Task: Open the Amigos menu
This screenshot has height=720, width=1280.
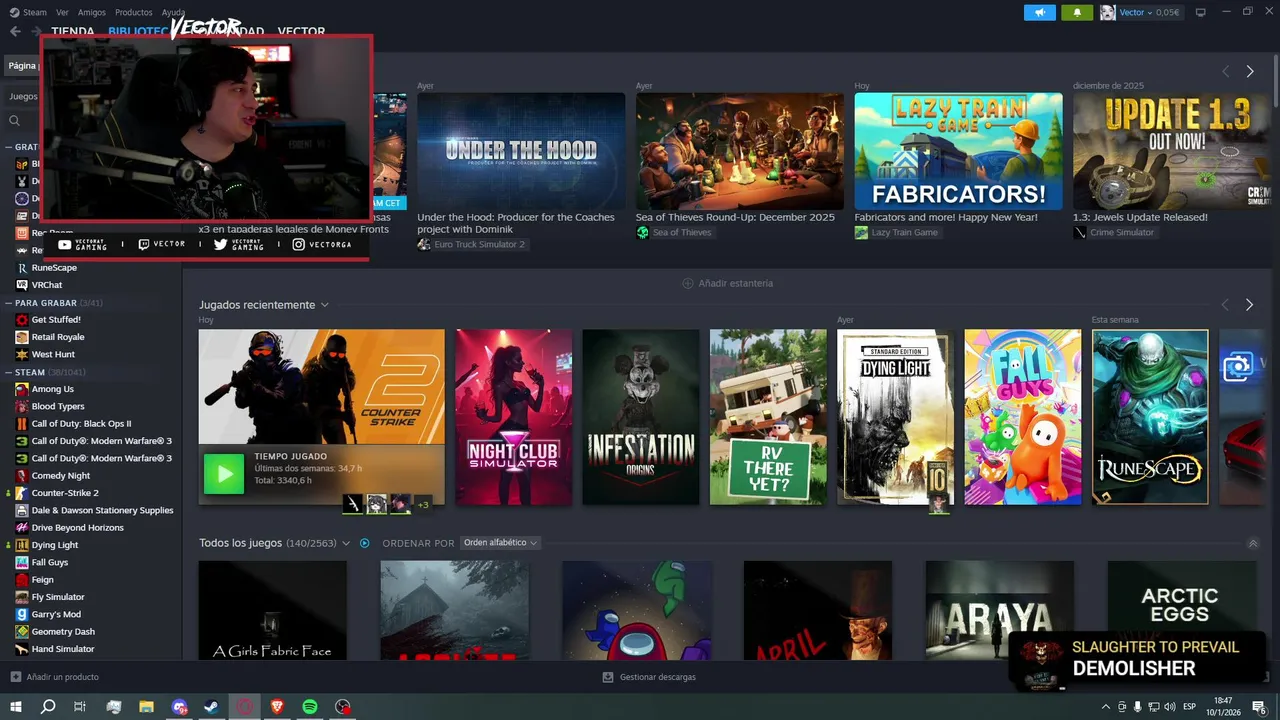Action: 92,12
